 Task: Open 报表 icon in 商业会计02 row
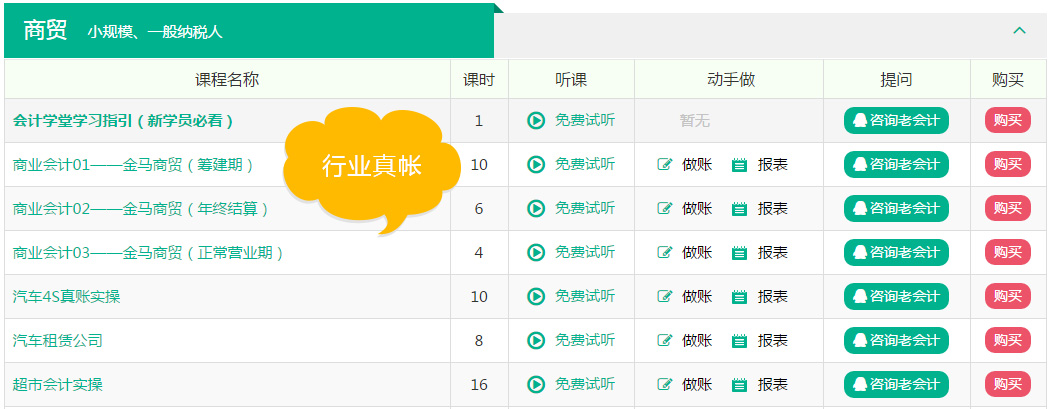pyautogui.click(x=739, y=209)
